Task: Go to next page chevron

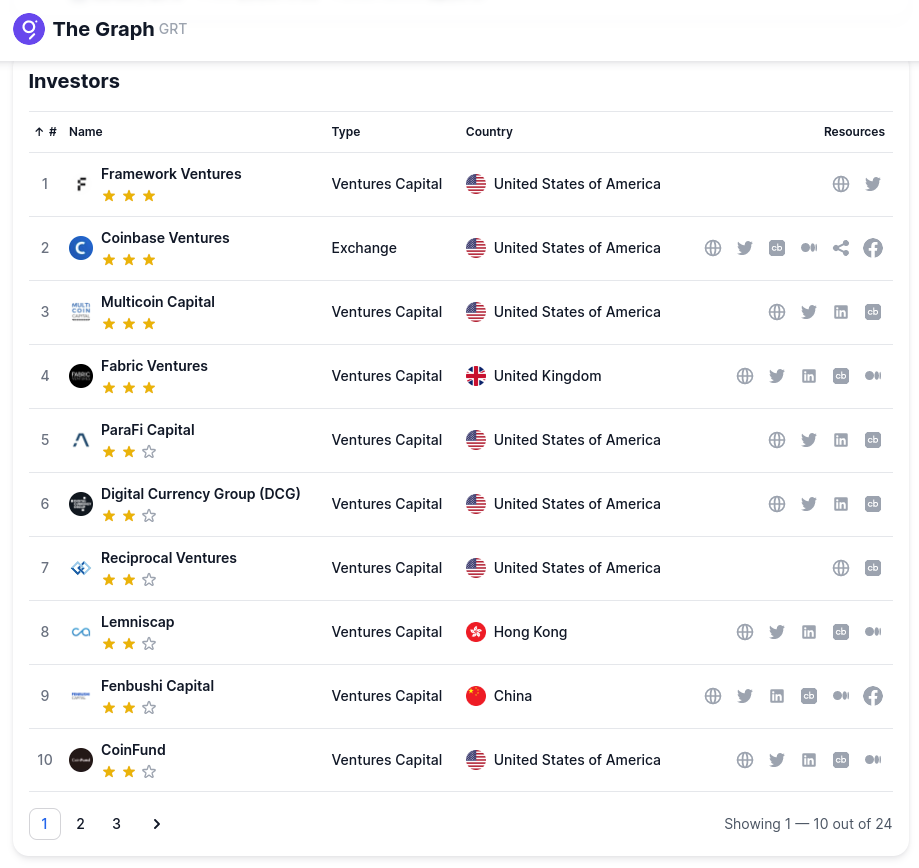Action: coord(156,824)
